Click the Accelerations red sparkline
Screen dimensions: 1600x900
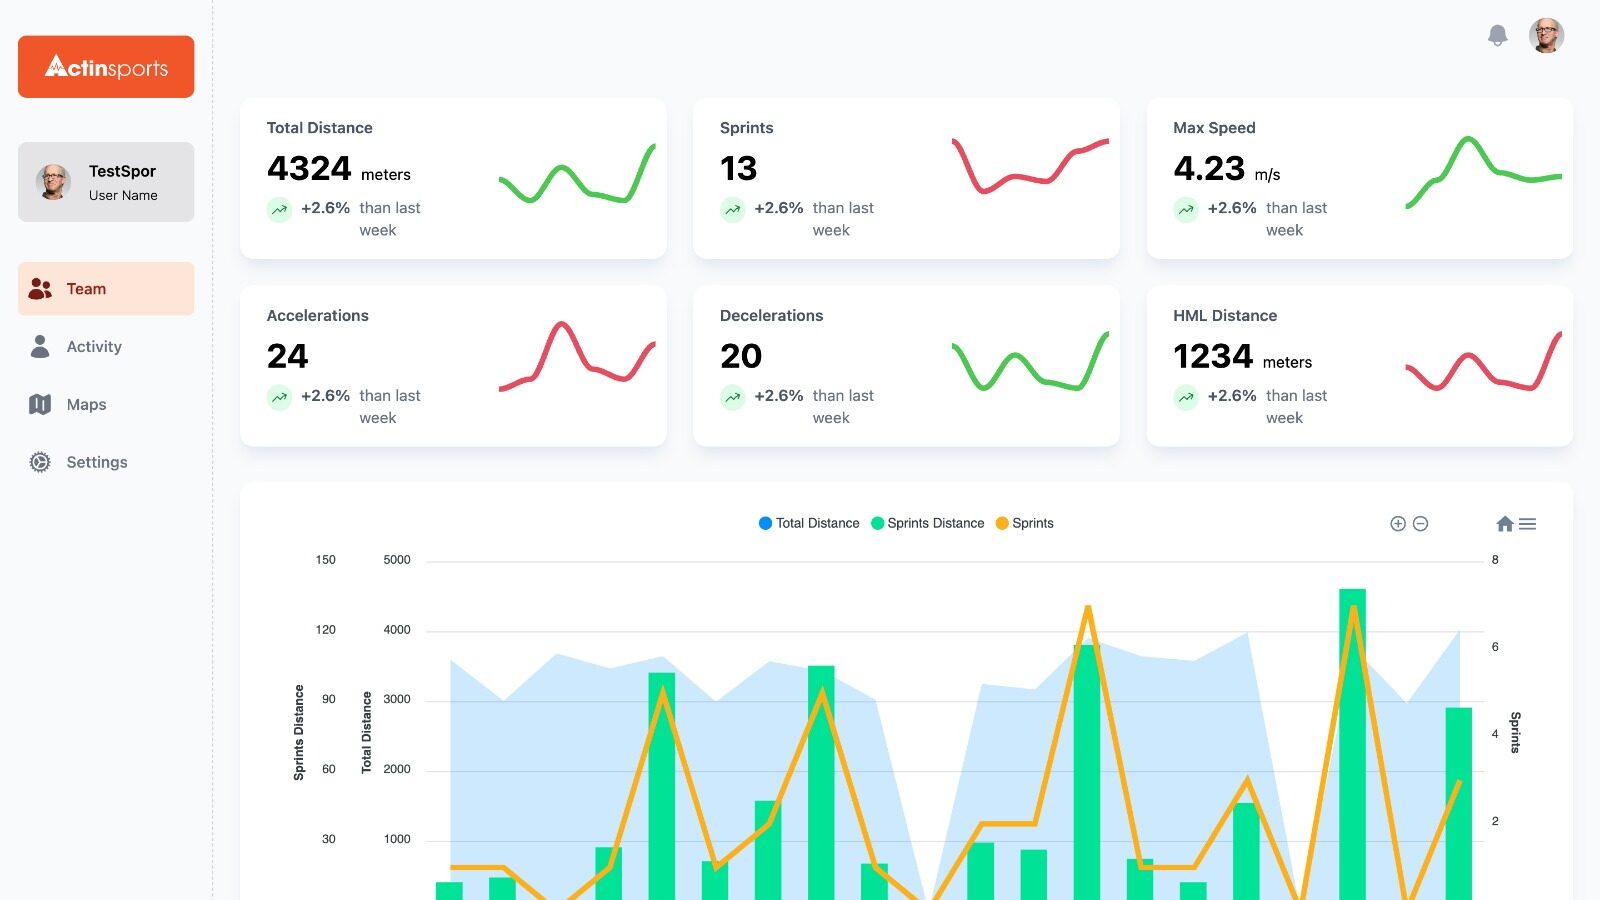click(577, 355)
